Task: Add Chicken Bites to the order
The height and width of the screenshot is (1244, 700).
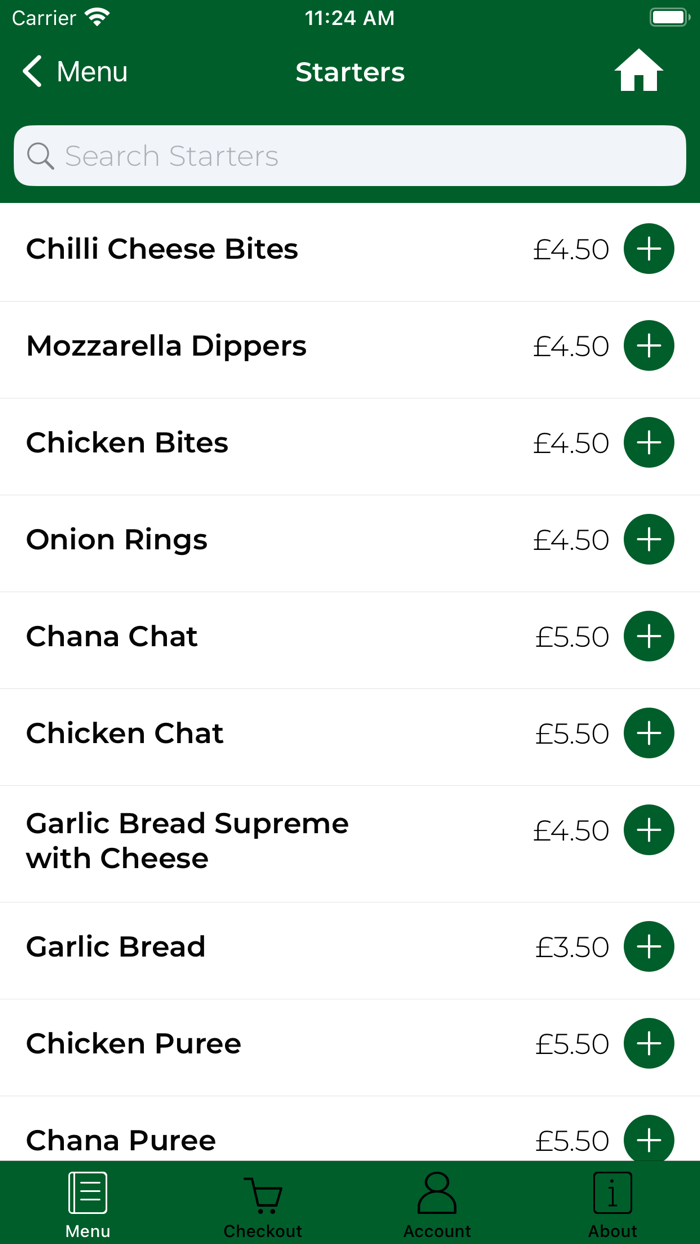Action: tap(648, 442)
